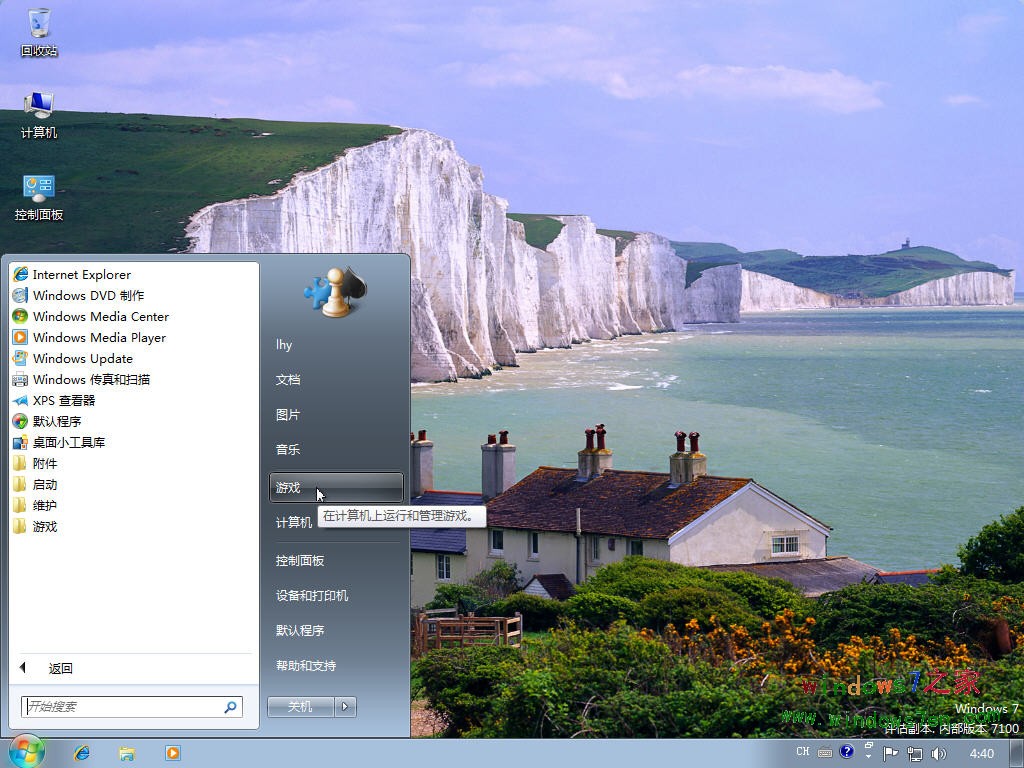Open the 回收站 desktop icon
This screenshot has width=1024, height=768.
pyautogui.click(x=38, y=28)
